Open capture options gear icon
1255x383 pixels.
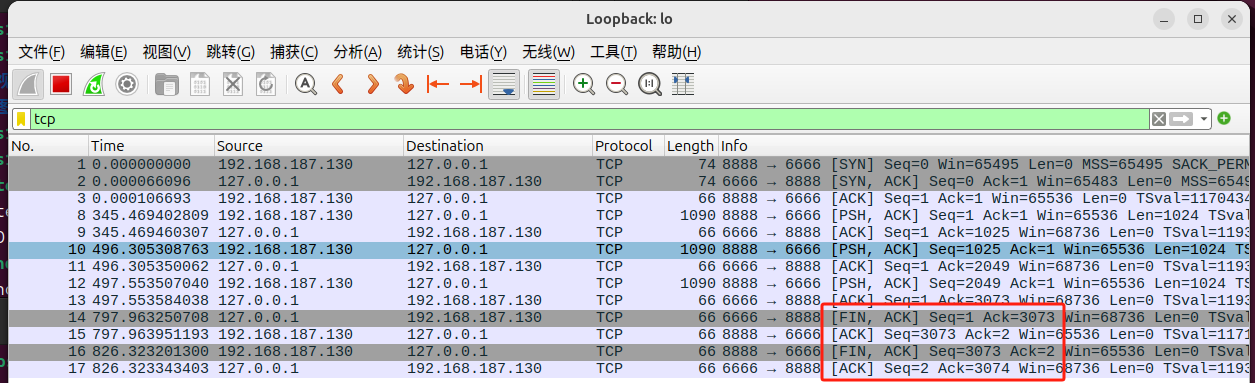(126, 84)
